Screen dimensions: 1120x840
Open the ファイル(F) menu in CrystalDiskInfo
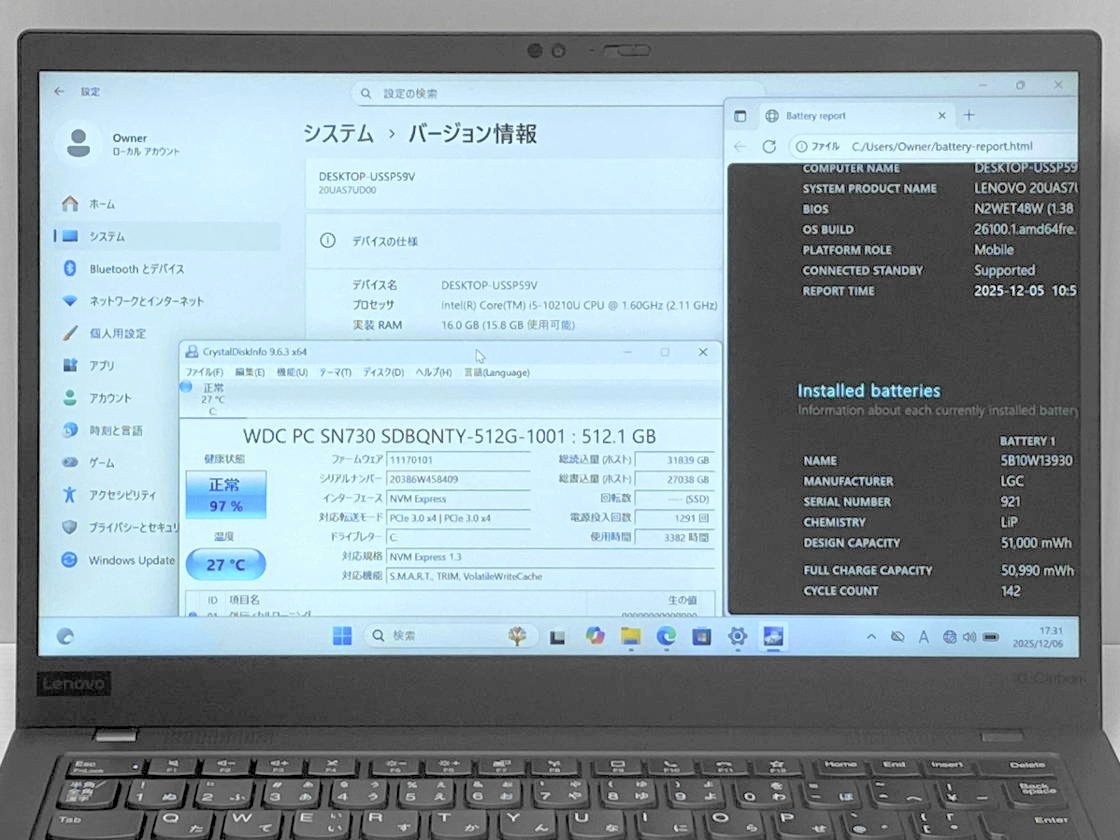click(204, 372)
